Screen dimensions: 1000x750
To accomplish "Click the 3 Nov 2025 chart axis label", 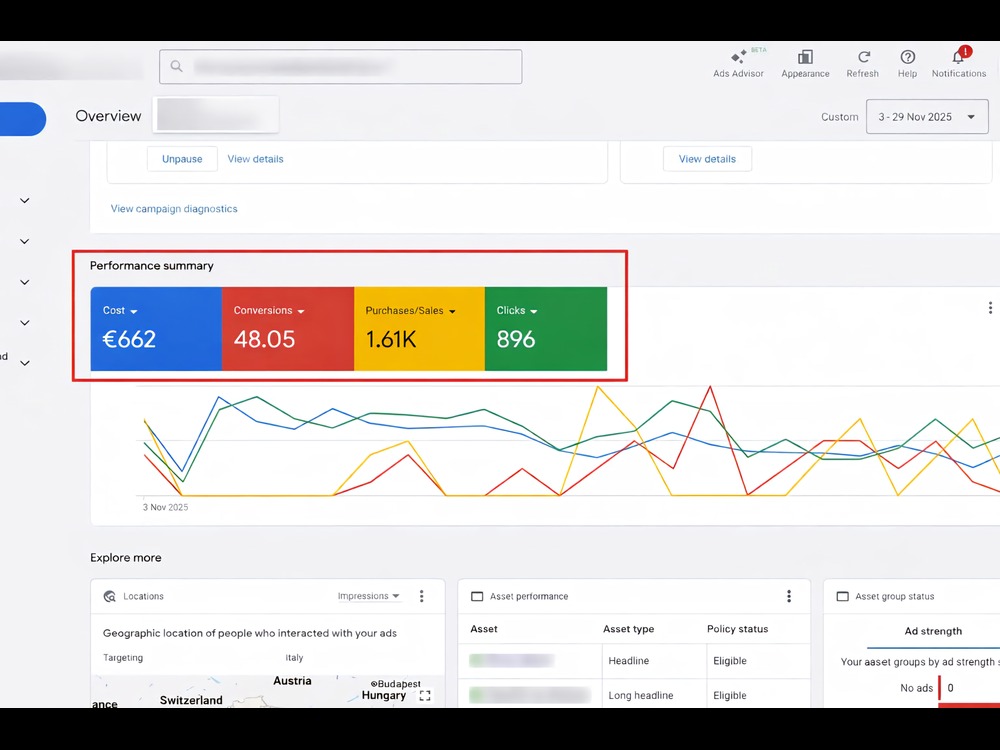I will point(165,507).
